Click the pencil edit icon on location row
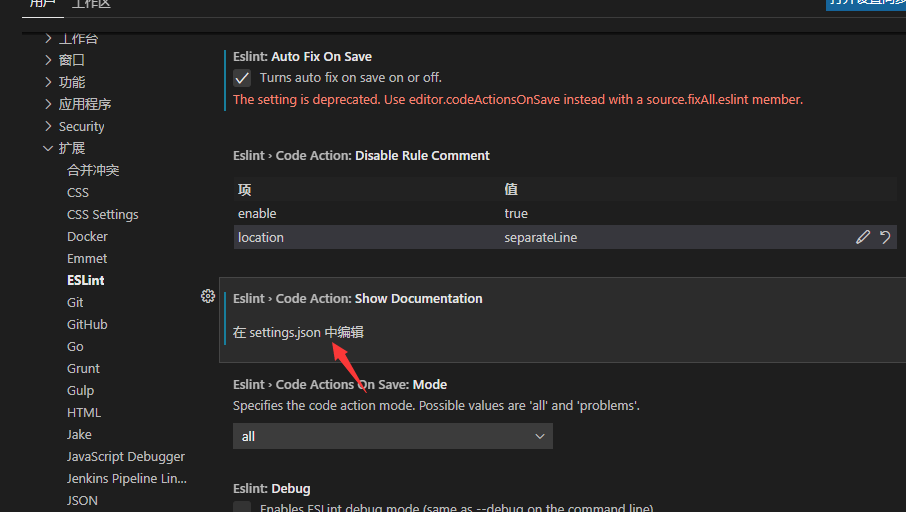Viewport: 906px width, 512px height. coord(863,237)
